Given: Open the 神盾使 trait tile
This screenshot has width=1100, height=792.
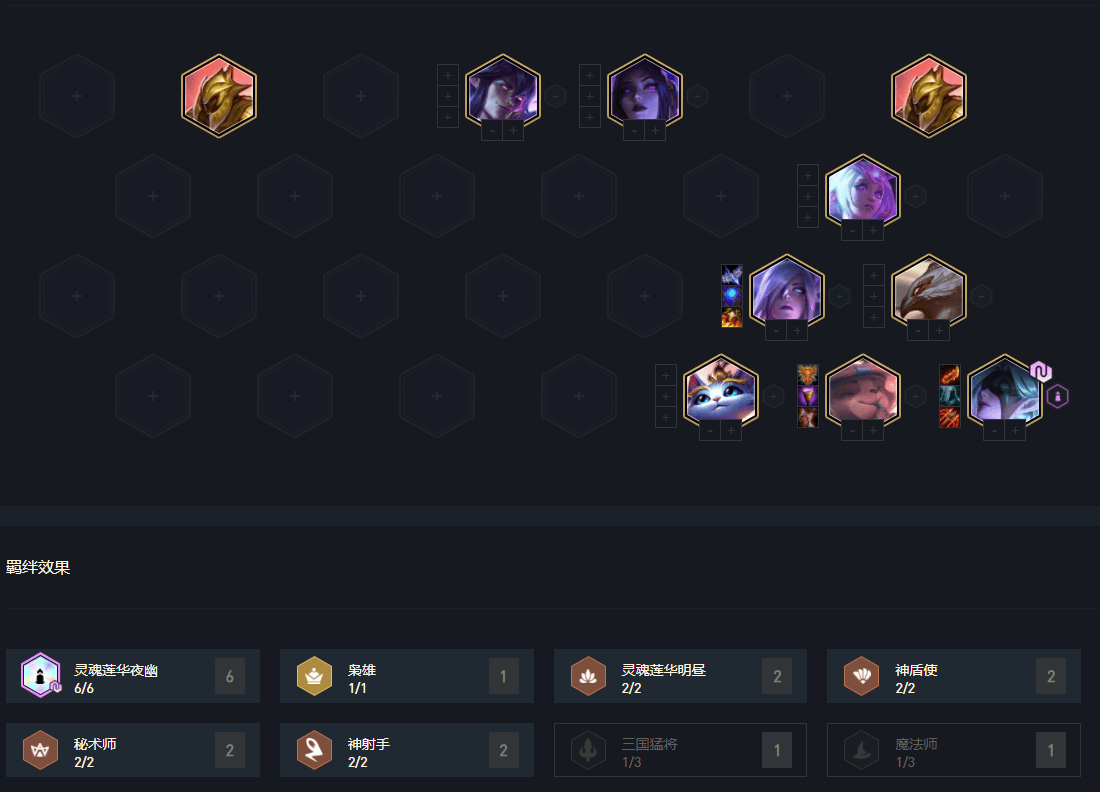Looking at the screenshot, I should [953, 676].
